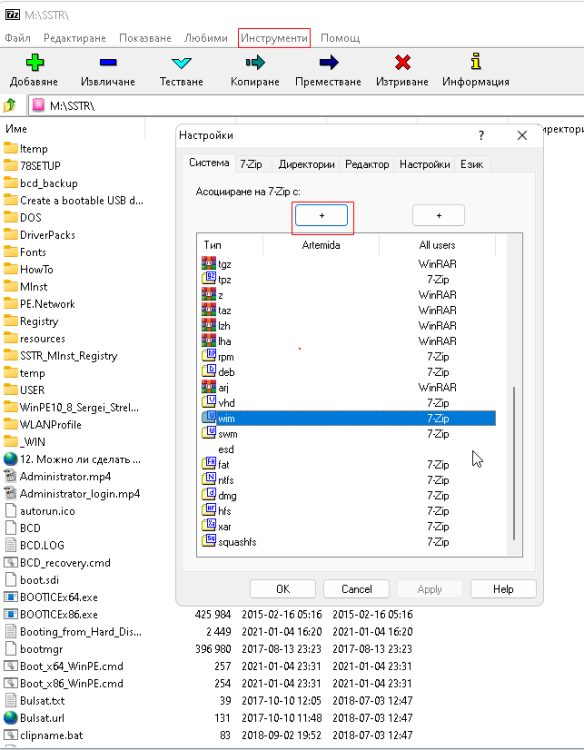Image resolution: width=584 pixels, height=750 pixels.
Task: Select the tpz file type icon
Action: point(209,279)
